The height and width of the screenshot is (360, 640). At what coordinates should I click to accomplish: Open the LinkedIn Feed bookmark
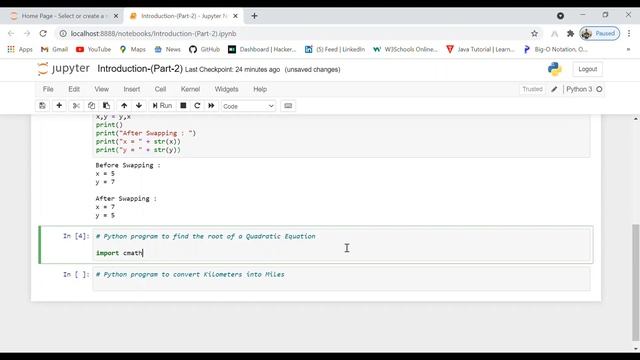click(335, 49)
